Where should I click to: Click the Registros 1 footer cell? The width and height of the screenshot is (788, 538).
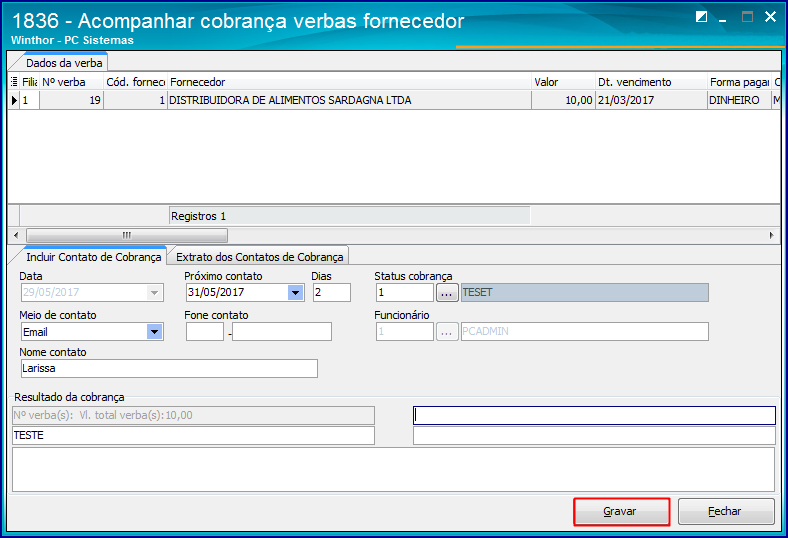(349, 216)
